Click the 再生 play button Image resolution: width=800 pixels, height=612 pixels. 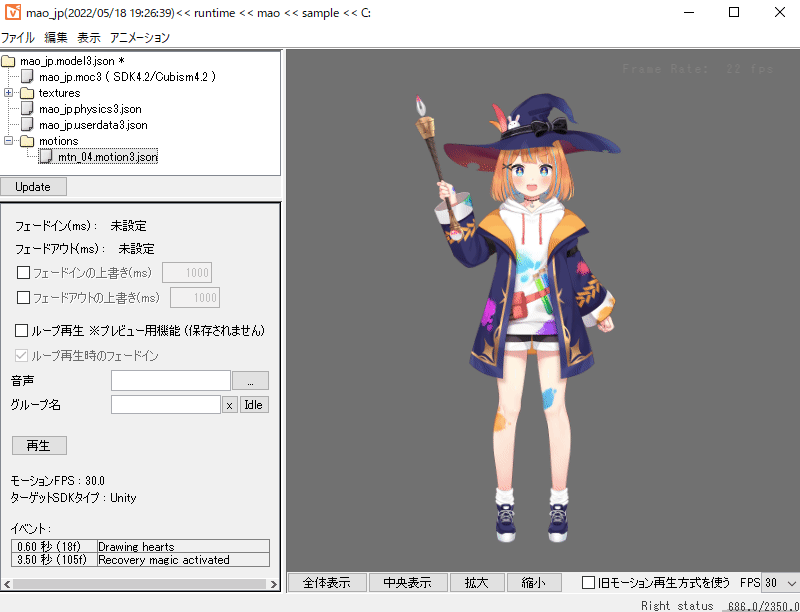[39, 445]
